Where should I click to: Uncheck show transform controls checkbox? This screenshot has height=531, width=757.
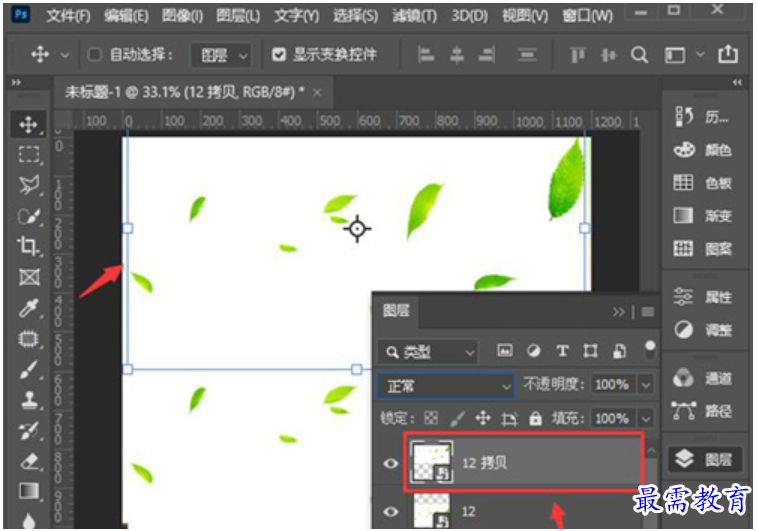279,55
